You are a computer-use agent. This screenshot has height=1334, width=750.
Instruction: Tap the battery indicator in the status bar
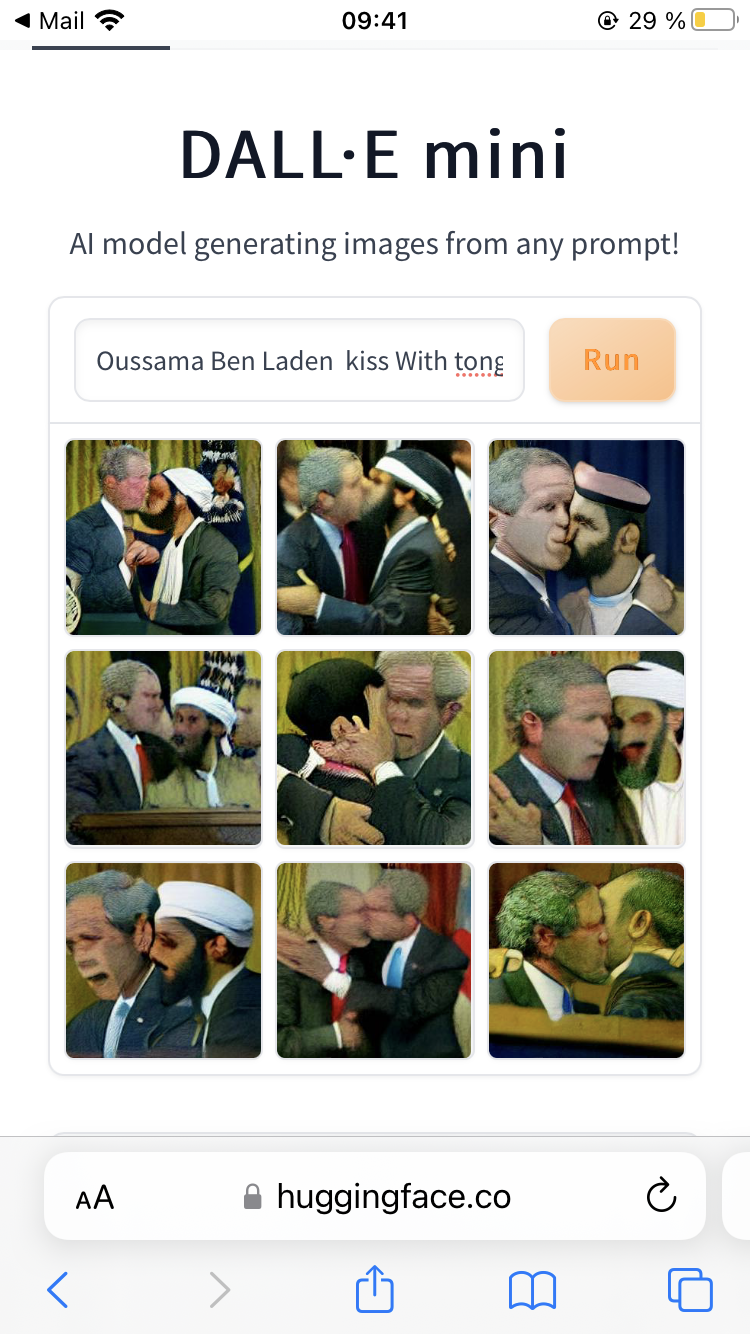click(713, 20)
